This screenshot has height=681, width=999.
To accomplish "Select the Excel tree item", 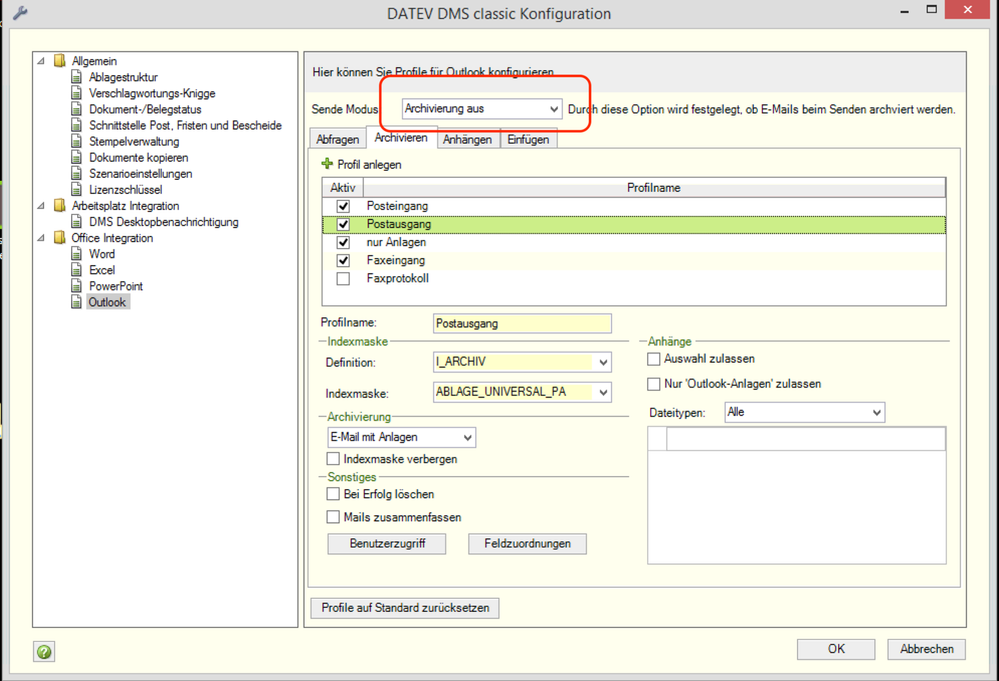I will [102, 269].
